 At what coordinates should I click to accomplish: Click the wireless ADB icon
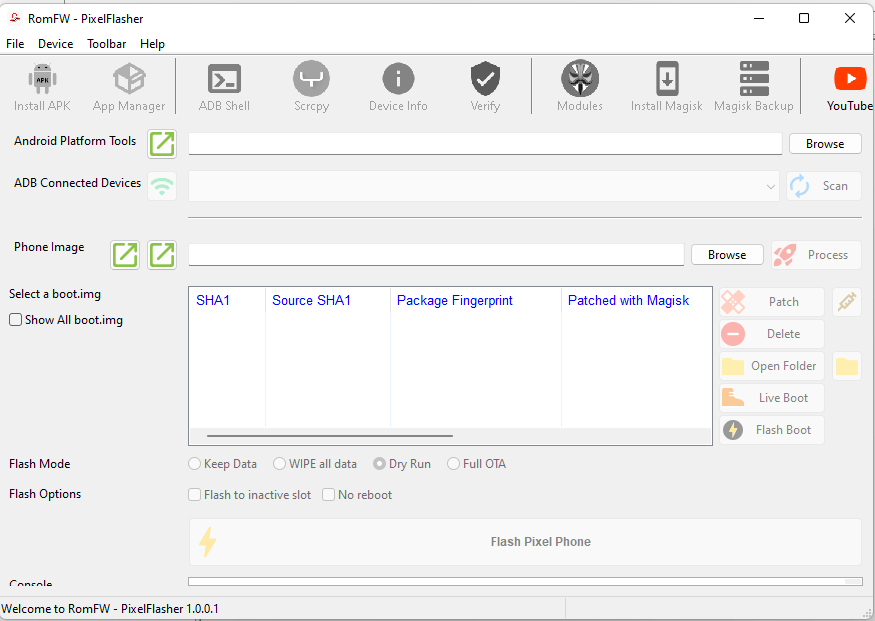point(161,186)
